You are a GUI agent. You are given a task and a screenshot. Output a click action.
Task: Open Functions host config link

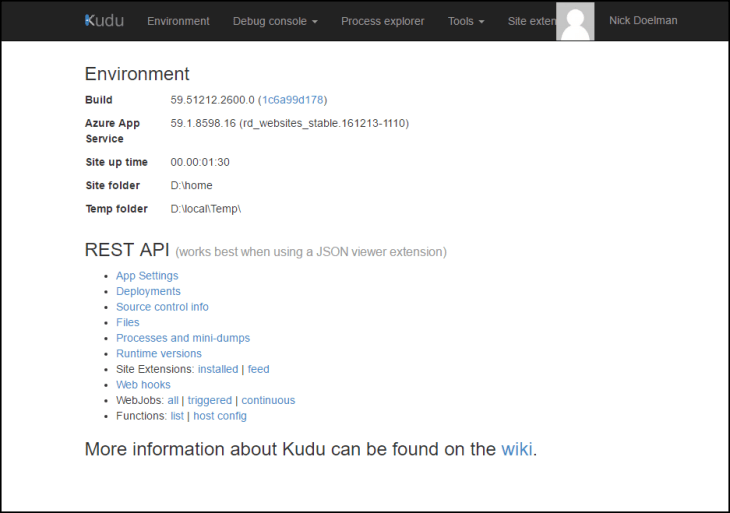220,416
